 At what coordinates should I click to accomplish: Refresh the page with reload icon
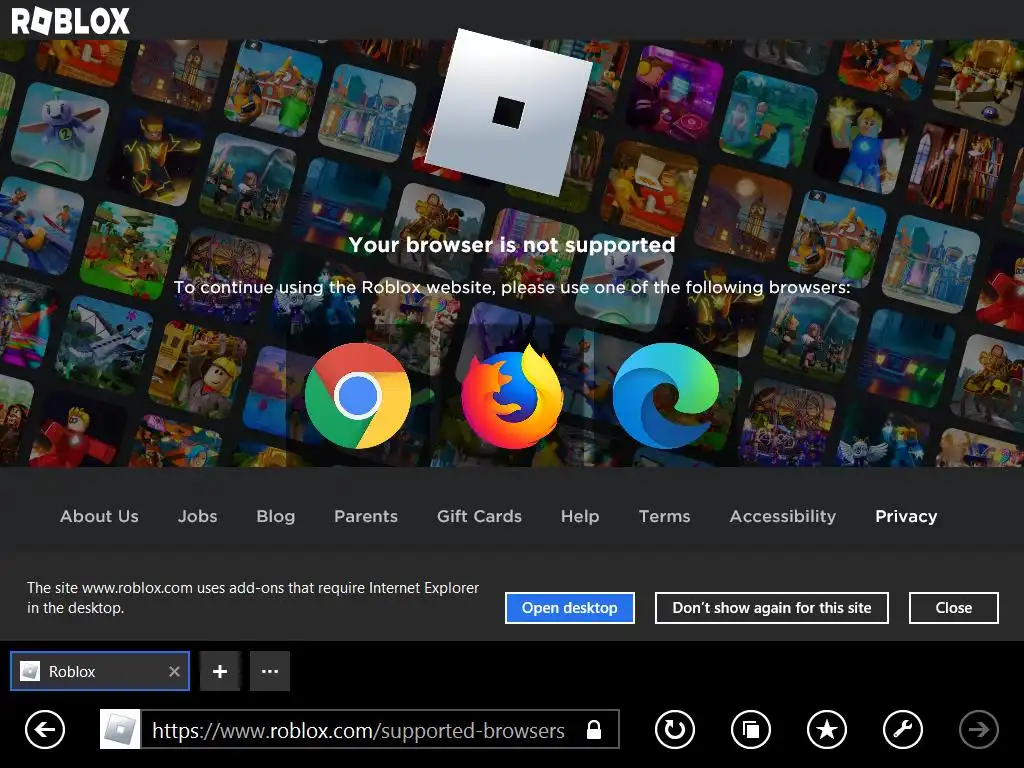pos(675,729)
